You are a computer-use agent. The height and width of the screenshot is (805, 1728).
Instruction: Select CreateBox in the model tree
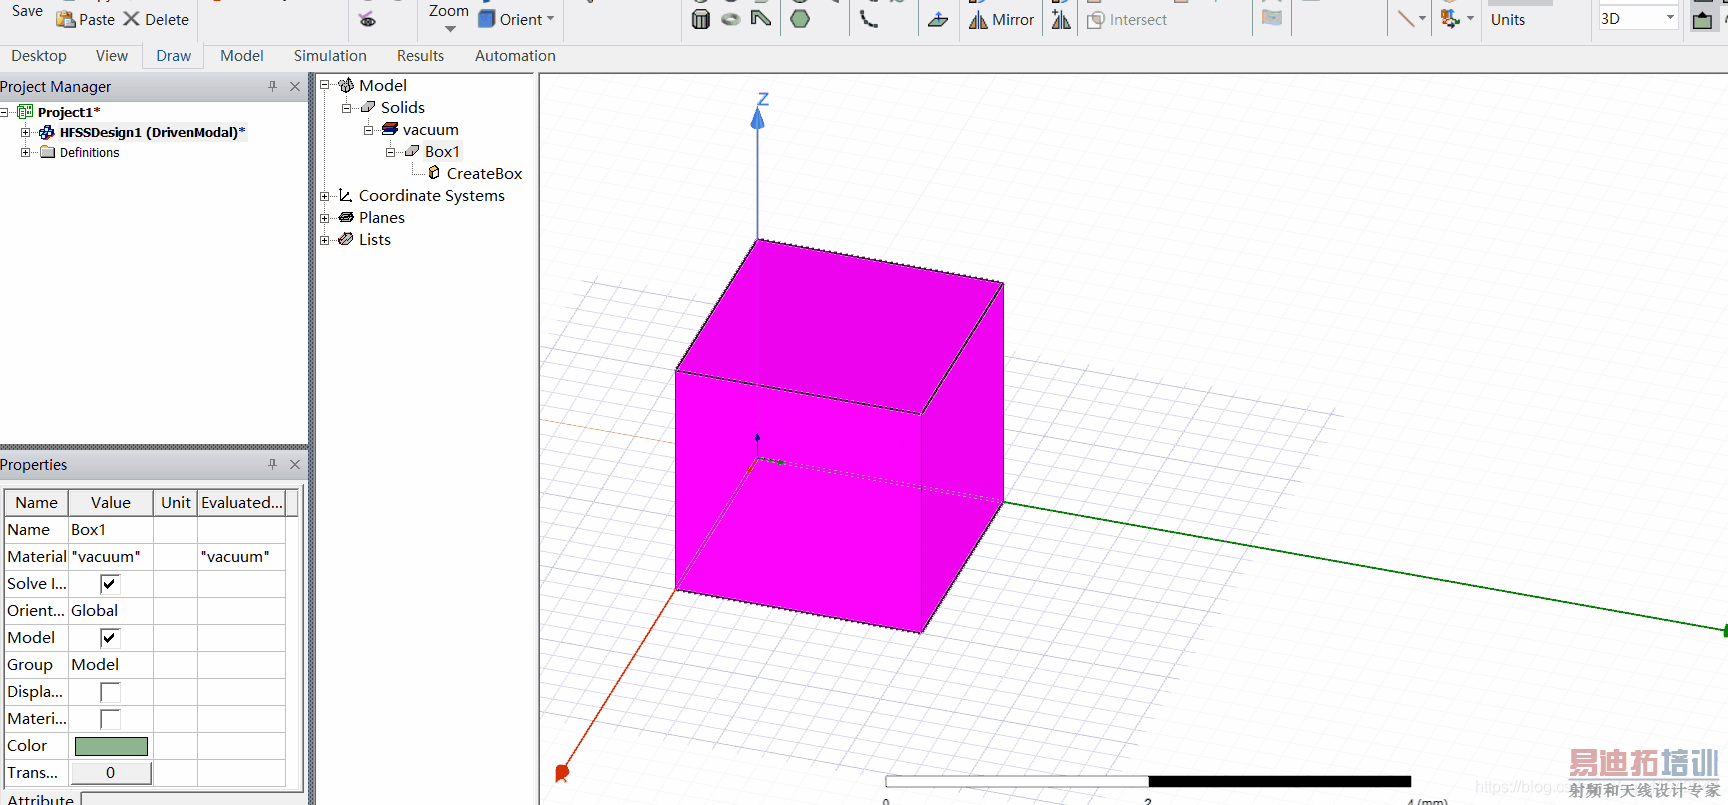(484, 174)
